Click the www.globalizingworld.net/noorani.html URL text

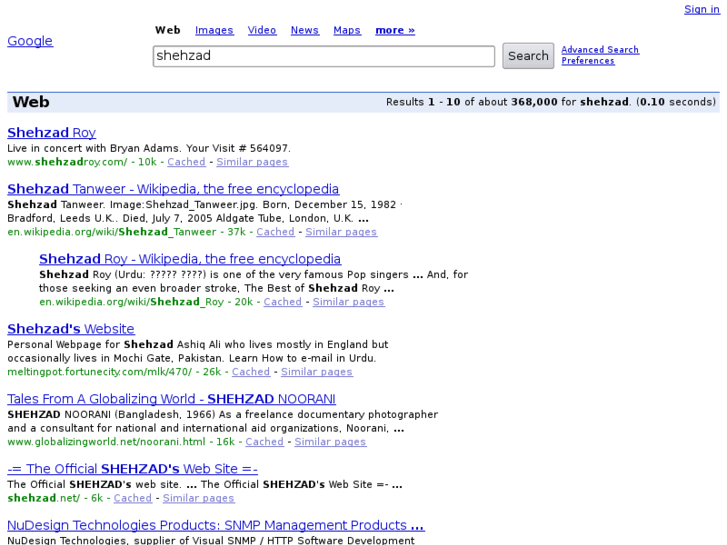(106, 442)
